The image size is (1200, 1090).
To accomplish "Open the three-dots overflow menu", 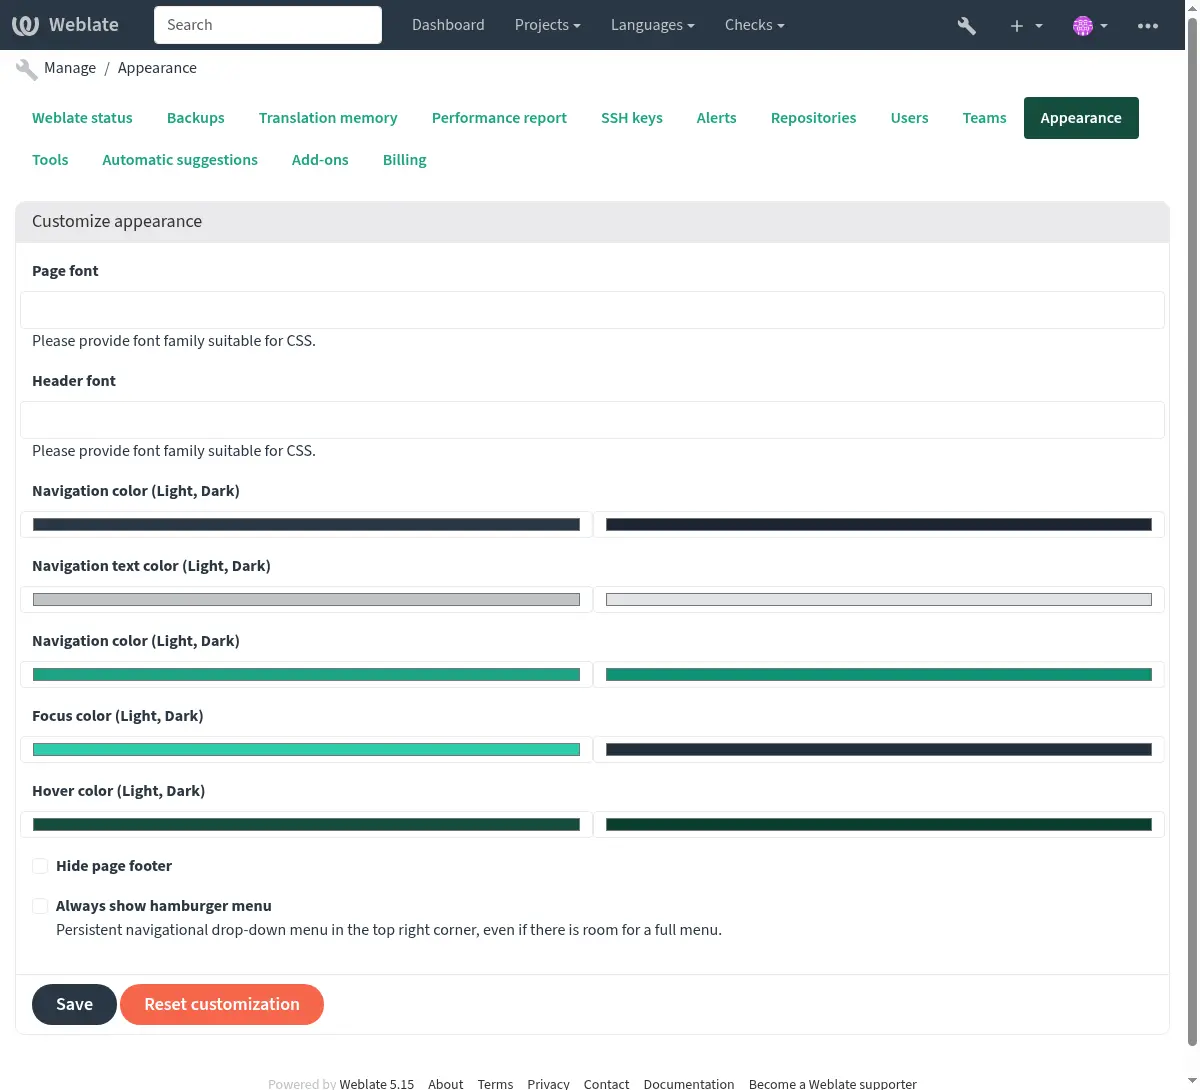I will pyautogui.click(x=1148, y=25).
